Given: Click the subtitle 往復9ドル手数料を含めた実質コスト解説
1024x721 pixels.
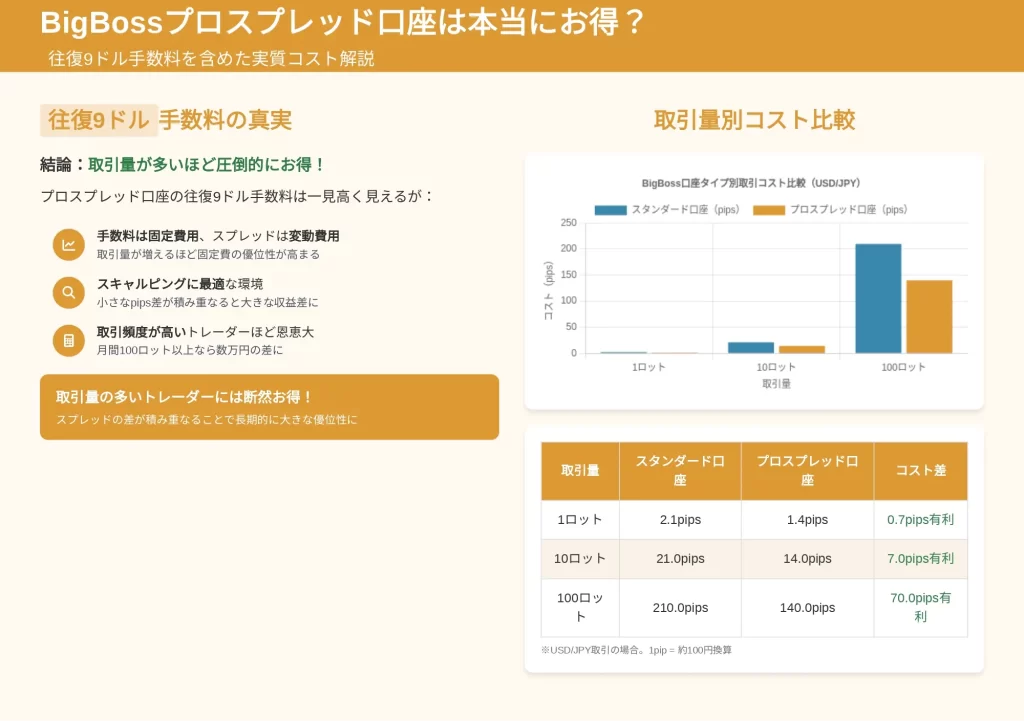Looking at the screenshot, I should click(211, 59).
